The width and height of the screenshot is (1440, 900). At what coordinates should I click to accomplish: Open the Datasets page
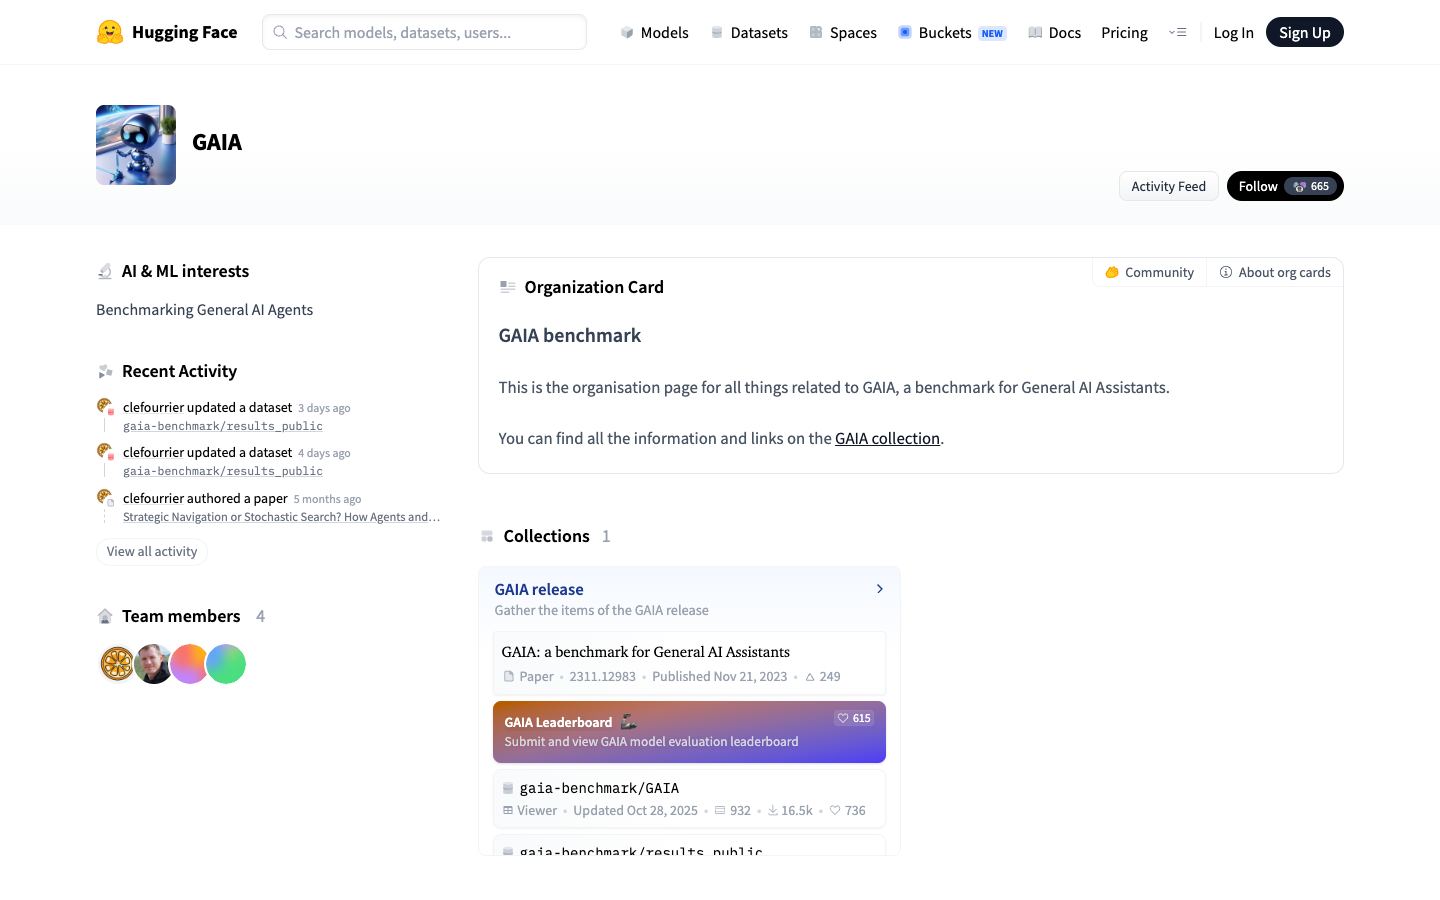[x=749, y=32]
